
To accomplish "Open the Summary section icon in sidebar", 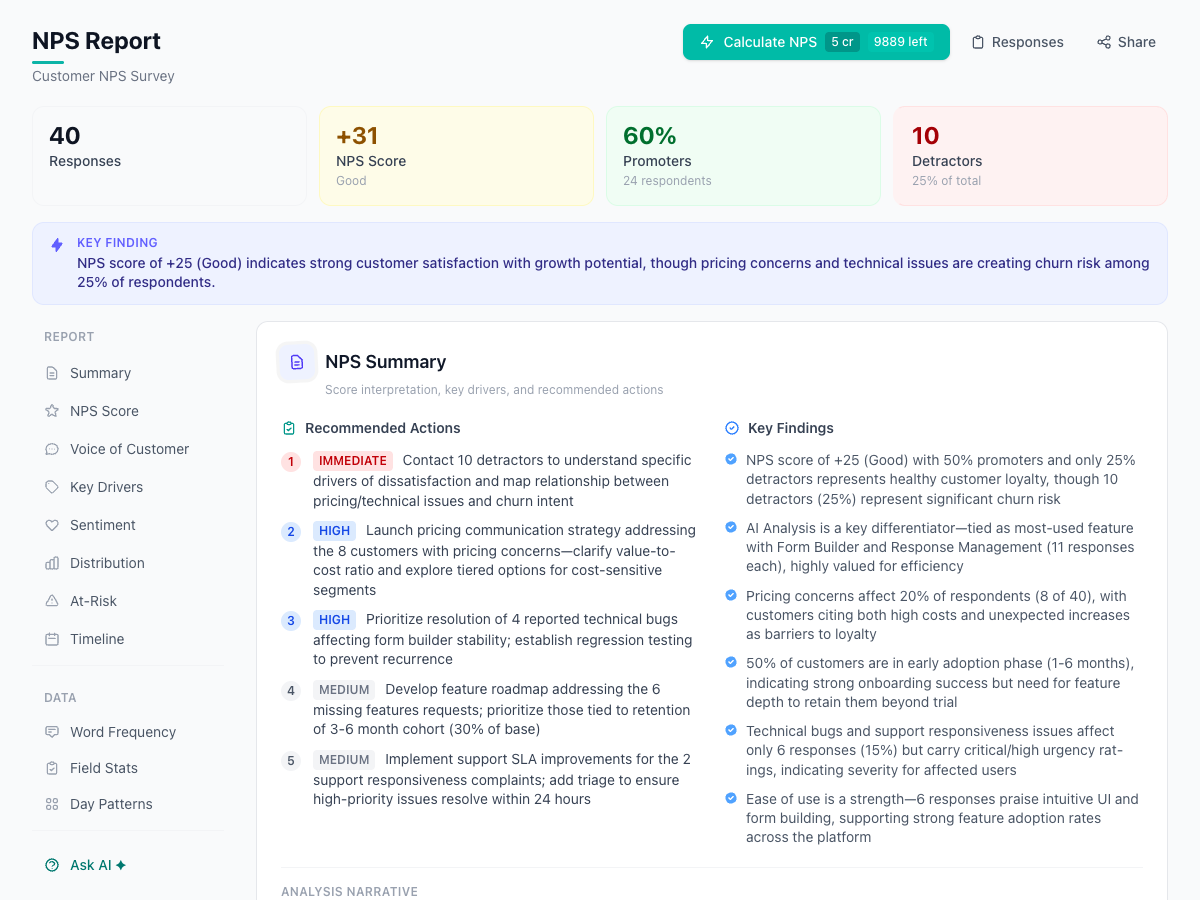I will click(51, 372).
